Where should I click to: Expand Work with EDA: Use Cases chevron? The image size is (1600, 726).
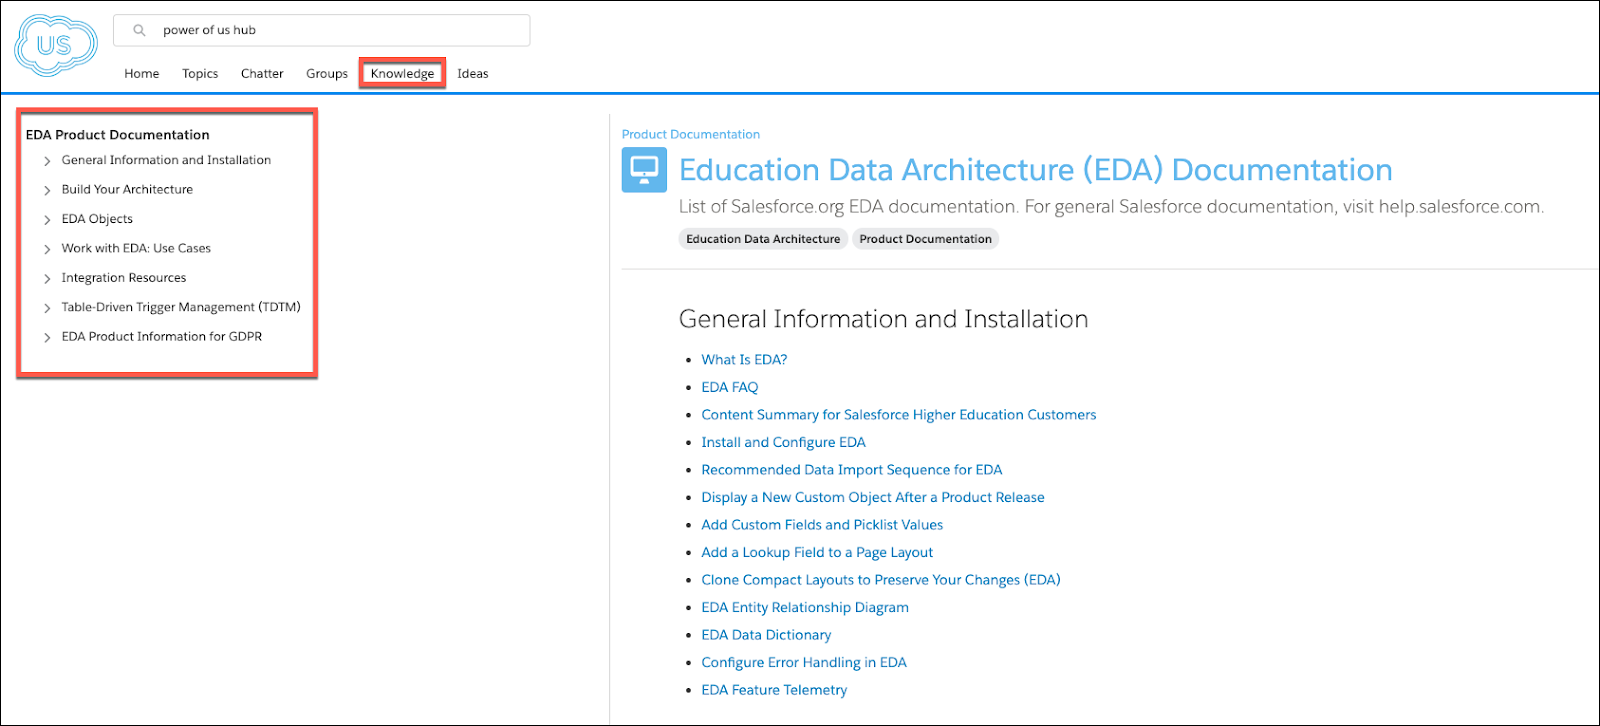coord(47,249)
